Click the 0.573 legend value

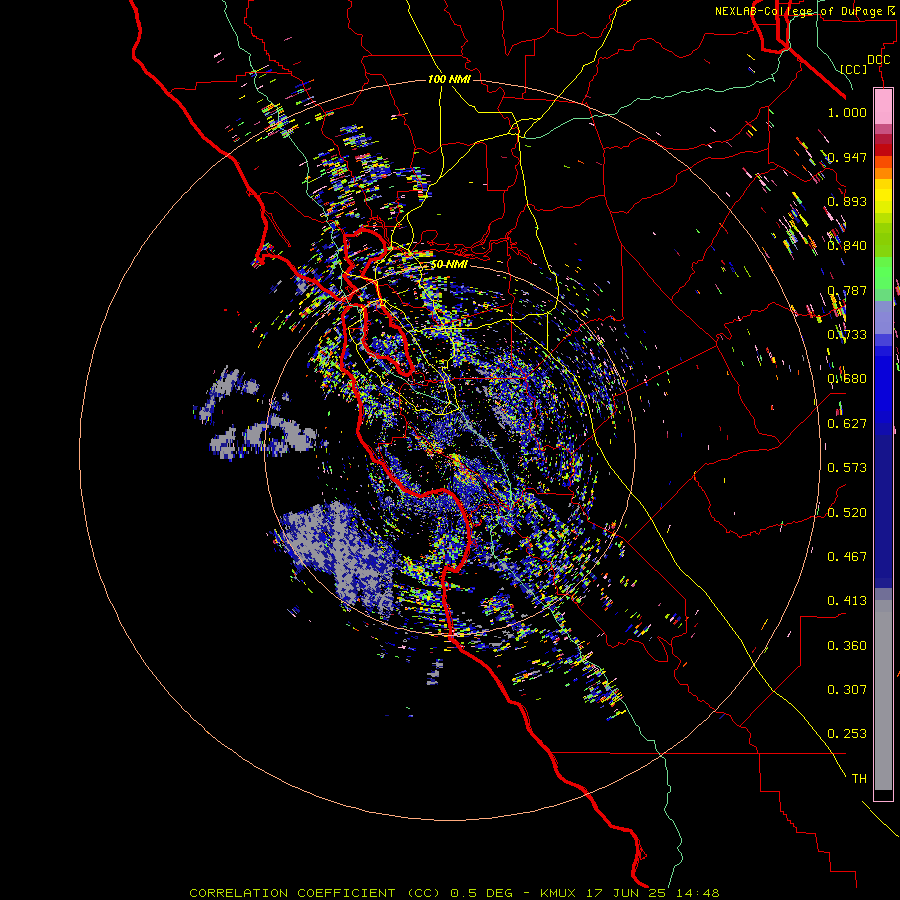click(847, 468)
